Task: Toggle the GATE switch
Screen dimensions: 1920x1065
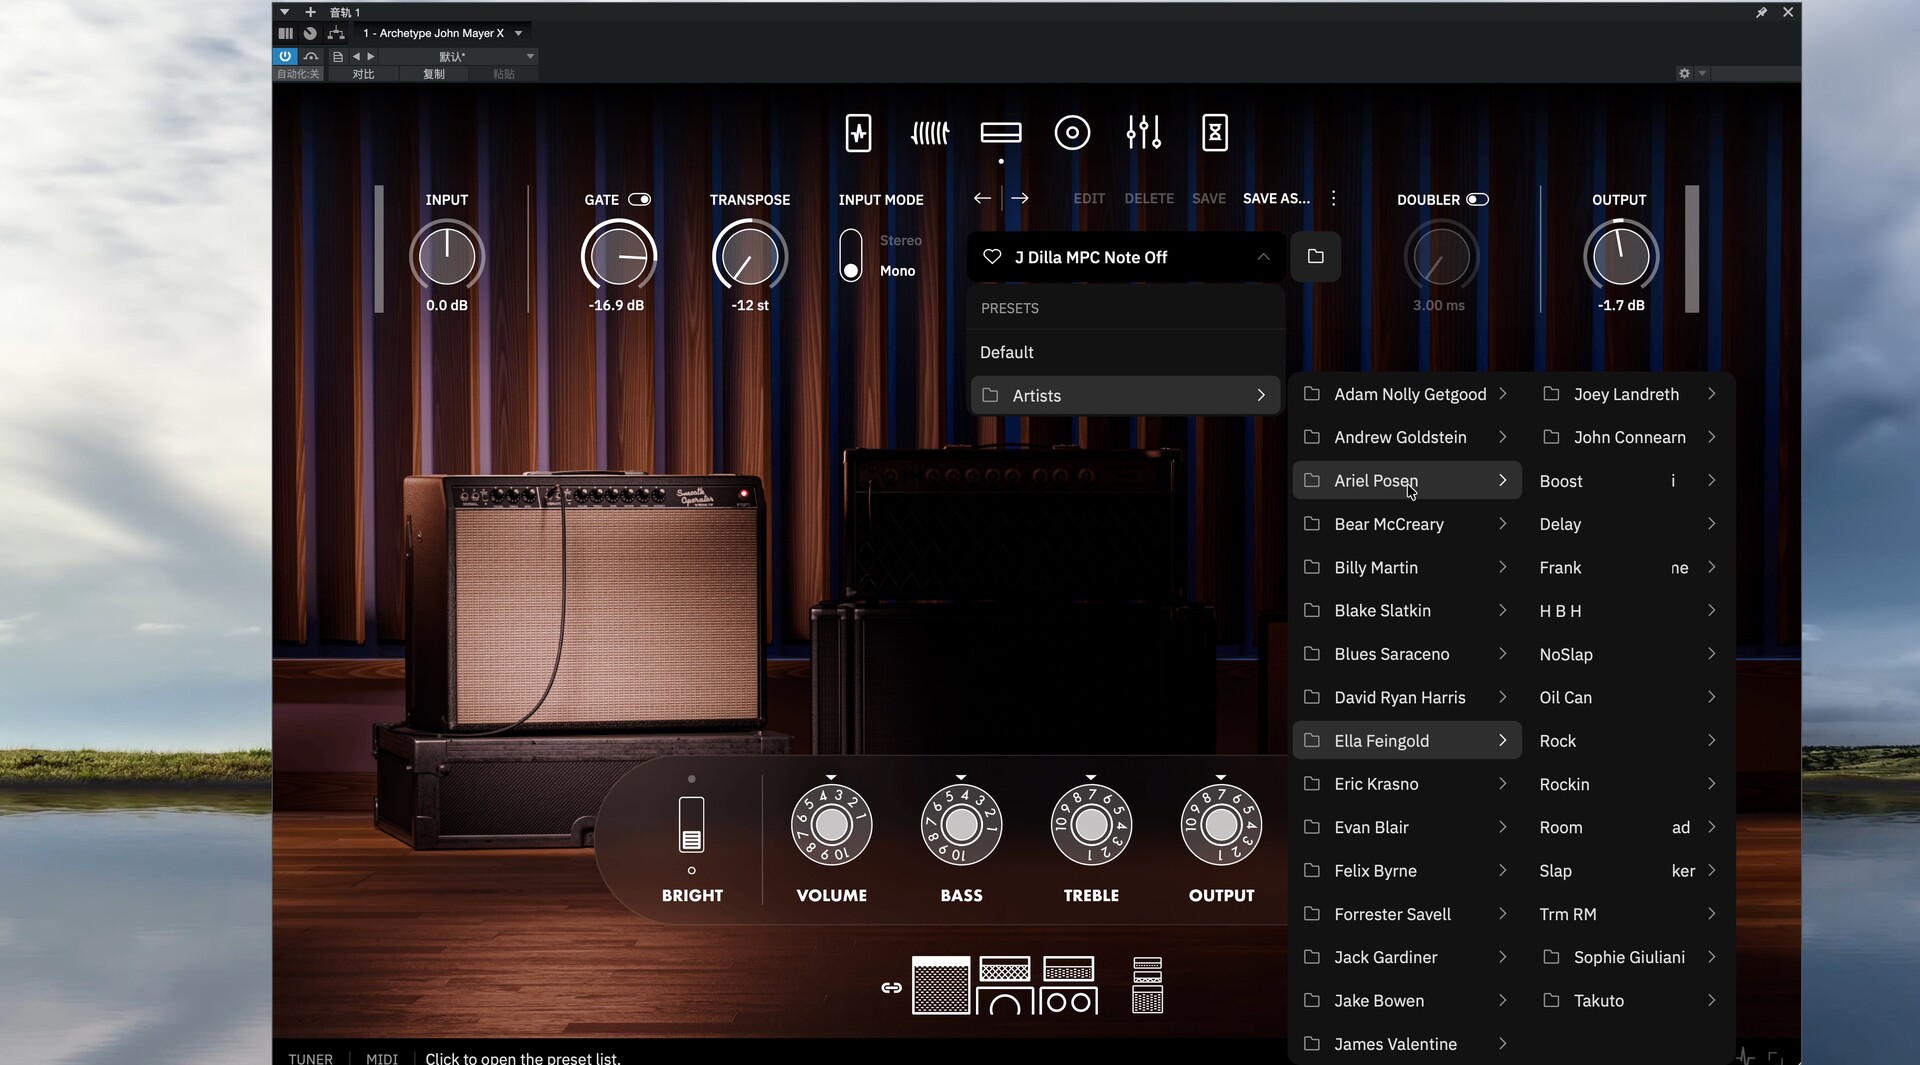Action: (x=639, y=199)
